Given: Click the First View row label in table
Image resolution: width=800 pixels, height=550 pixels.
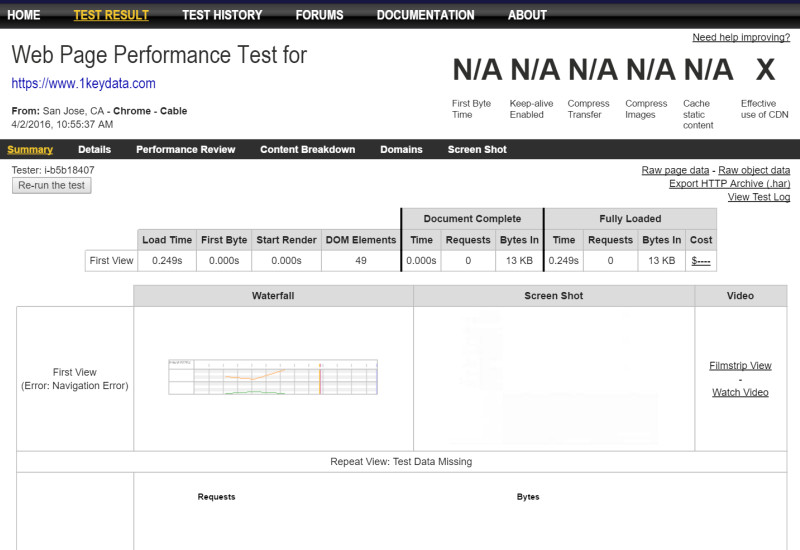Looking at the screenshot, I should 111,261.
